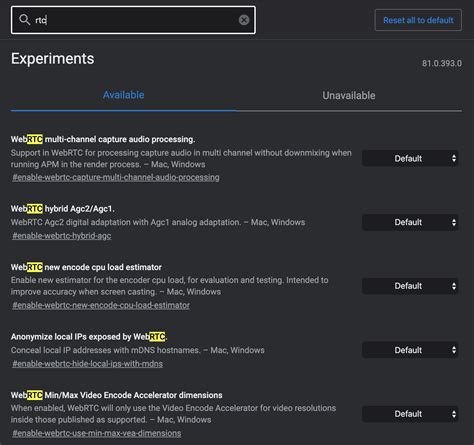Switch to the Available tab
Screen dimensions: 474x445
123,95
